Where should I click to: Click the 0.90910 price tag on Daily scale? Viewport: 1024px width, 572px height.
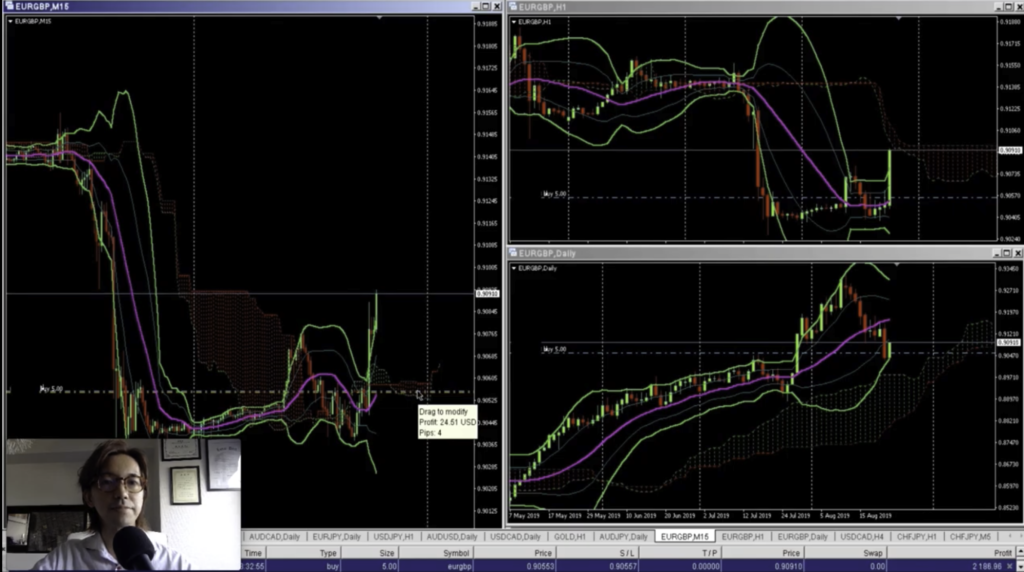click(1008, 342)
